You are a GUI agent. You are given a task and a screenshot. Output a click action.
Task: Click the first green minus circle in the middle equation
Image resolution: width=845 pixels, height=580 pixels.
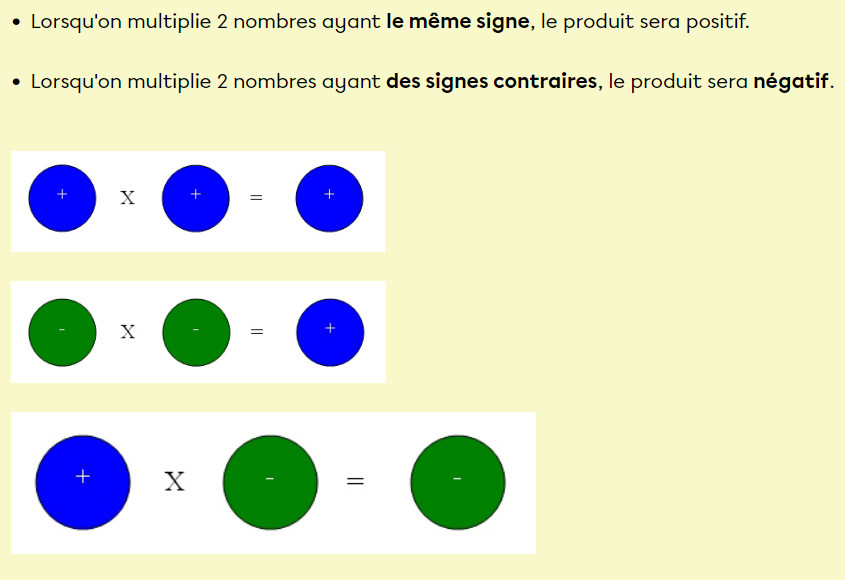62,332
